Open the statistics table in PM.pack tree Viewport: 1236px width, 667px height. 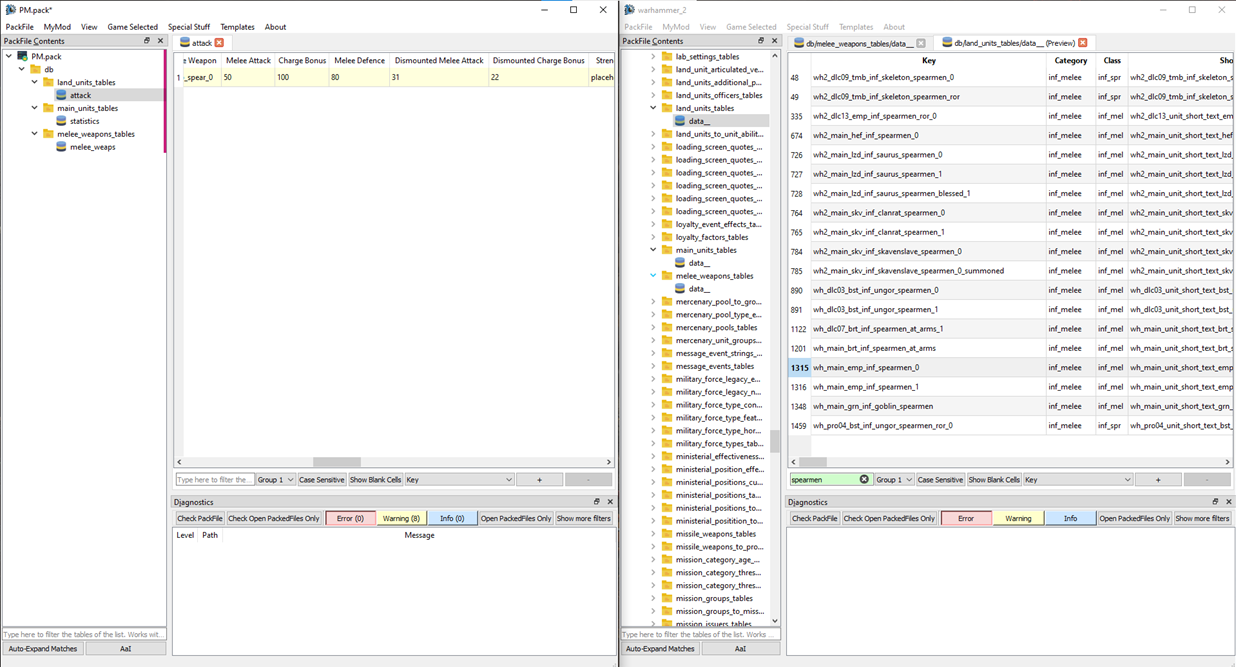84,121
